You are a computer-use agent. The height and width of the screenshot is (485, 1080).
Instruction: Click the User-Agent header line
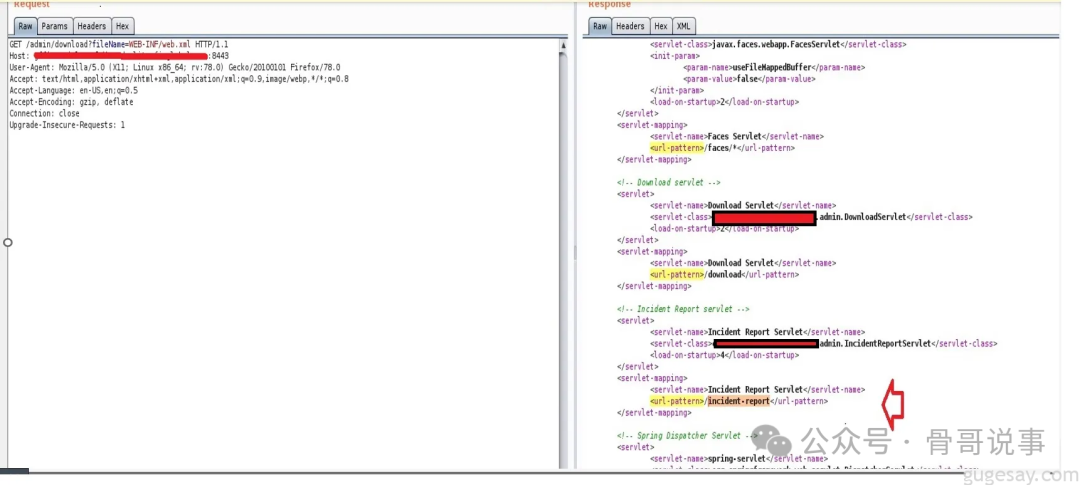click(x=174, y=68)
